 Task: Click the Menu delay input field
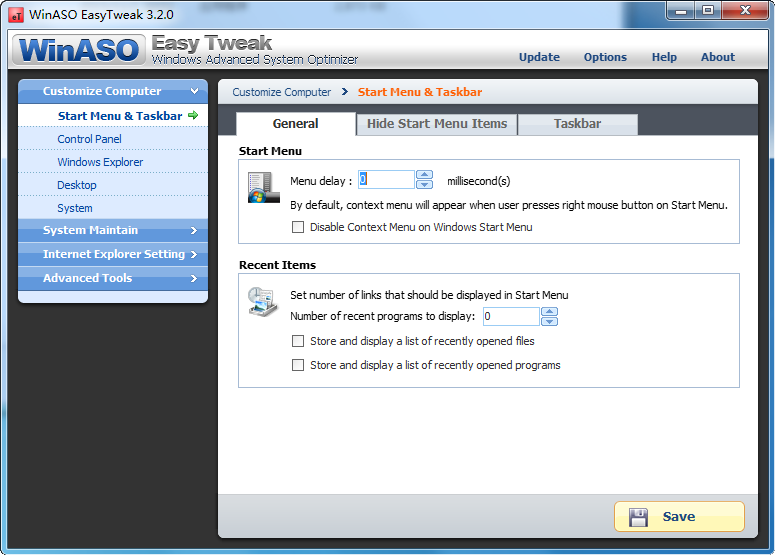[x=386, y=180]
